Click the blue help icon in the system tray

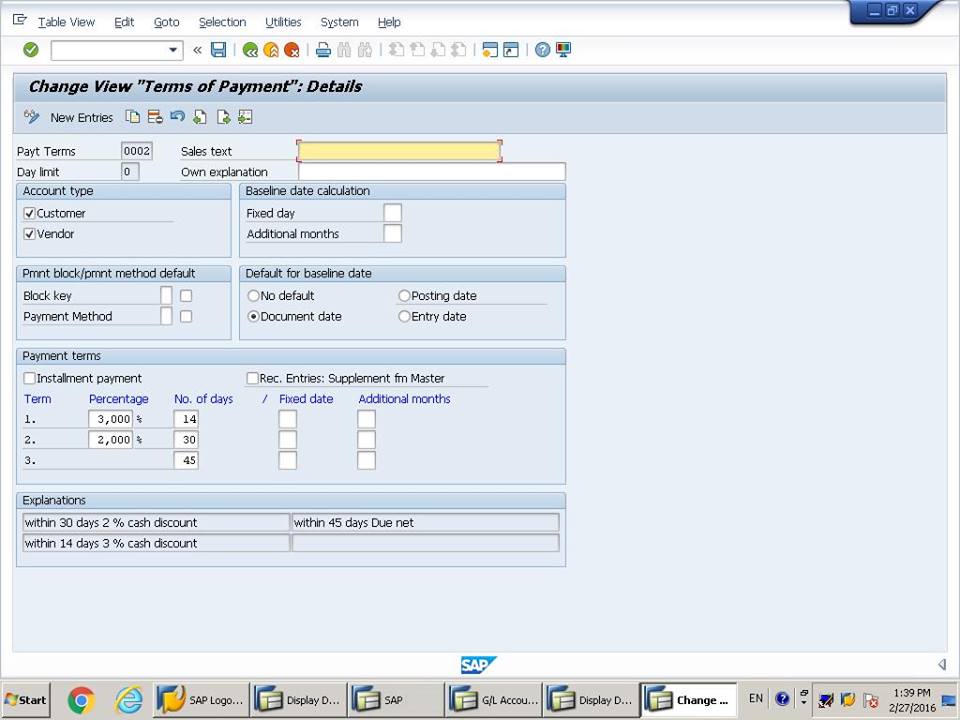click(782, 699)
